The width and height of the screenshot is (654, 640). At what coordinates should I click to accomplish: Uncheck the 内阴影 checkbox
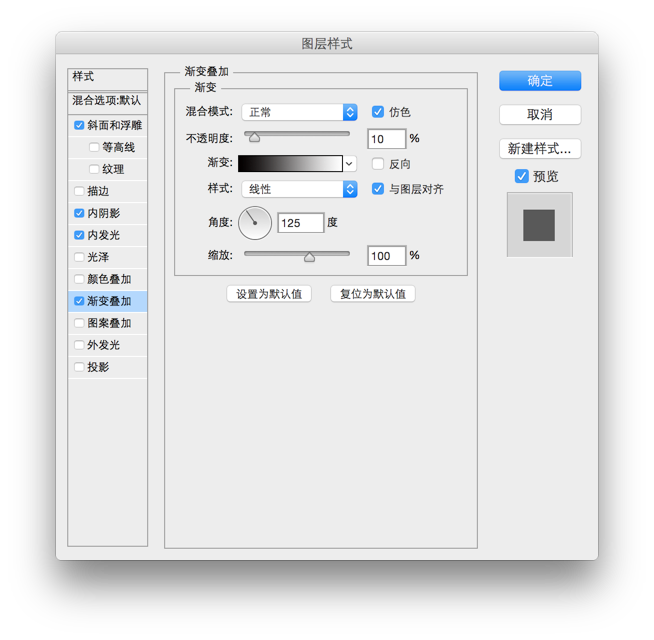[79, 213]
